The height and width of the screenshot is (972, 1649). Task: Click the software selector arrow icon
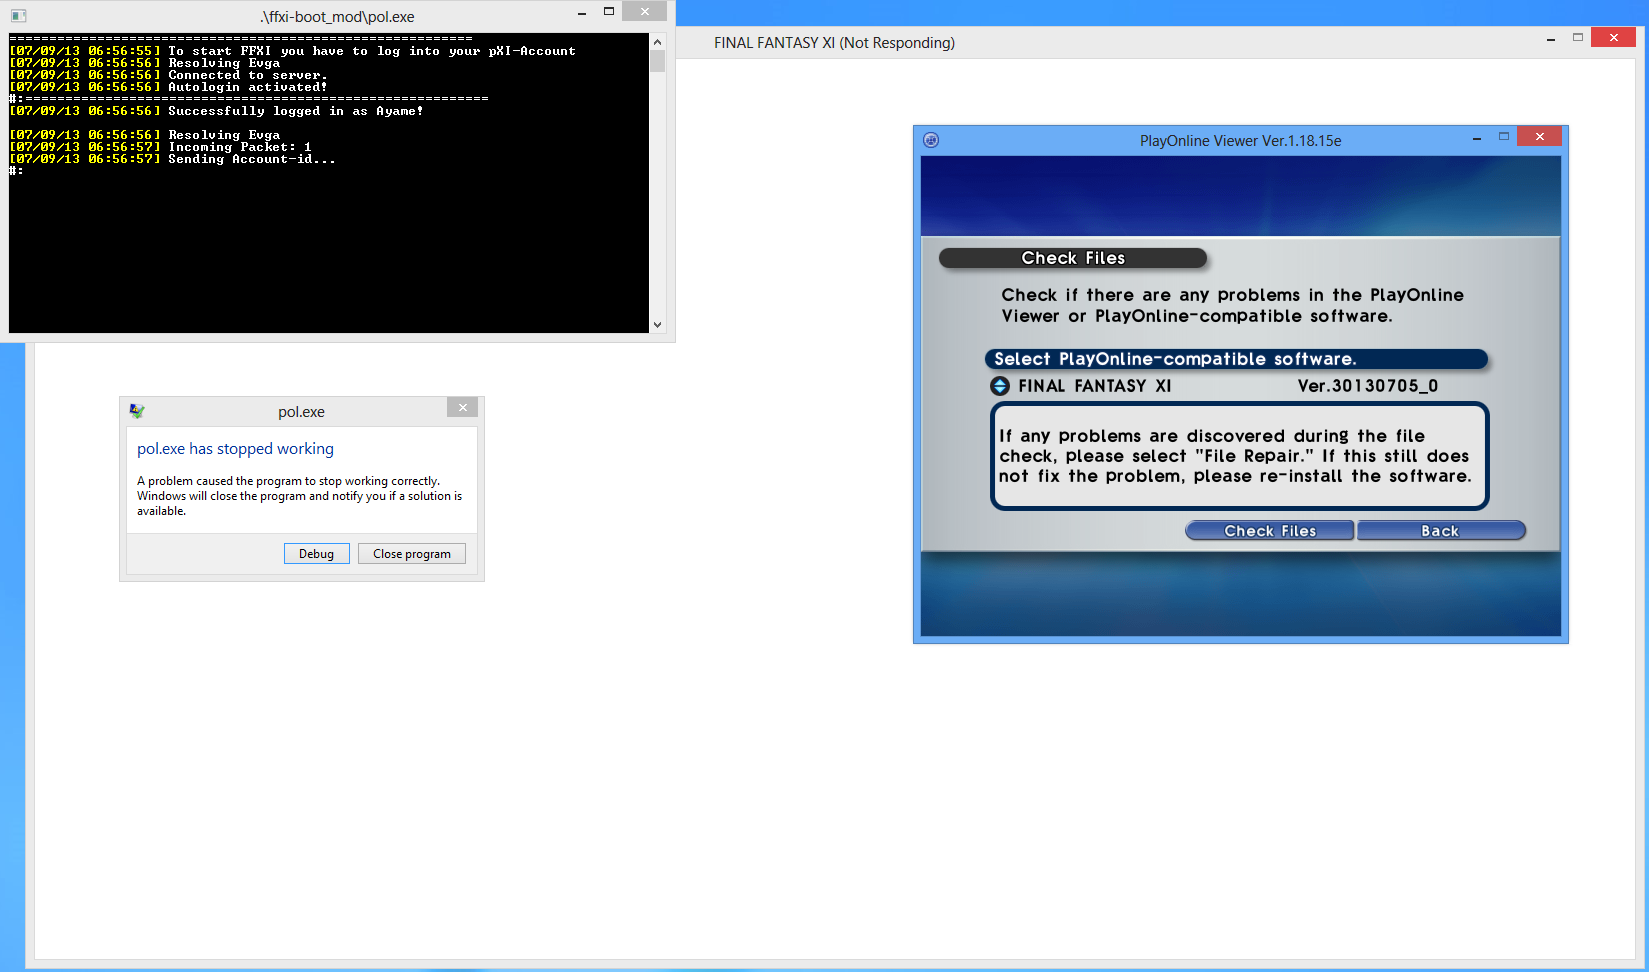[1000, 386]
